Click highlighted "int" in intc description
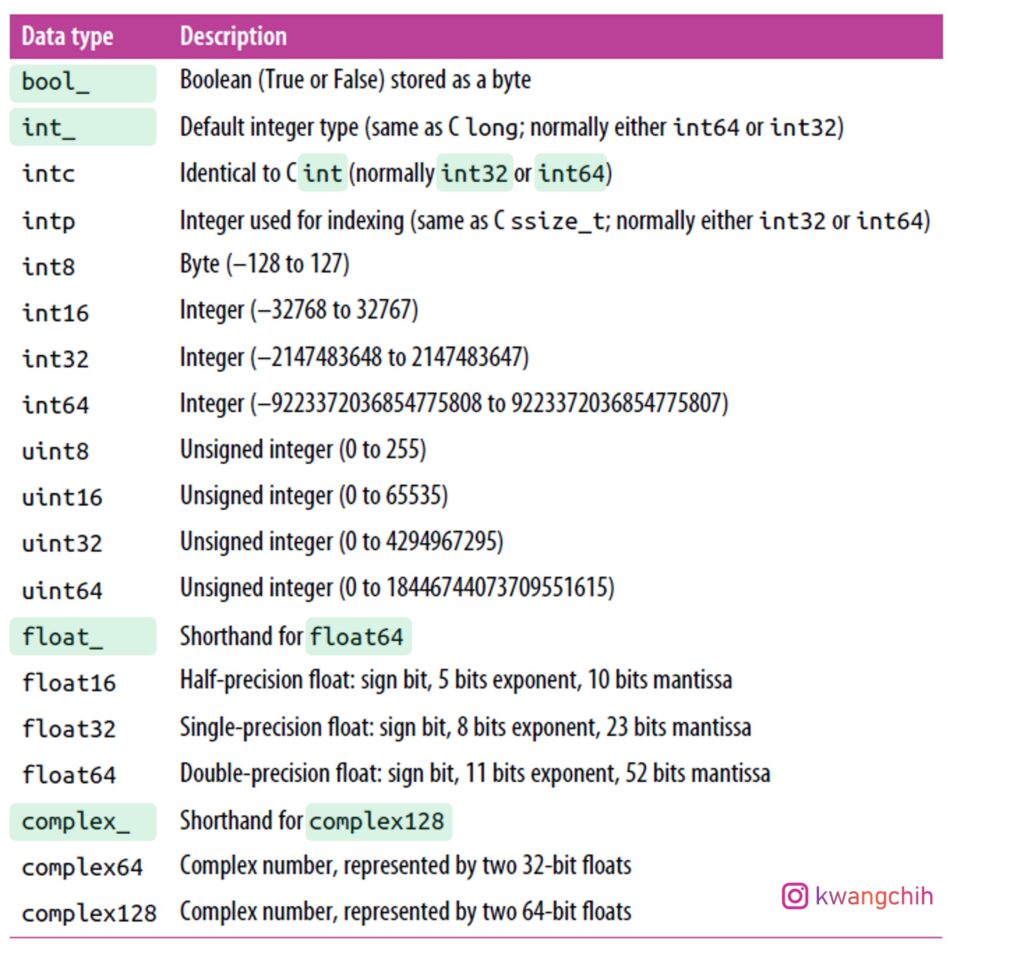Image resolution: width=1024 pixels, height=955 pixels. (x=322, y=174)
